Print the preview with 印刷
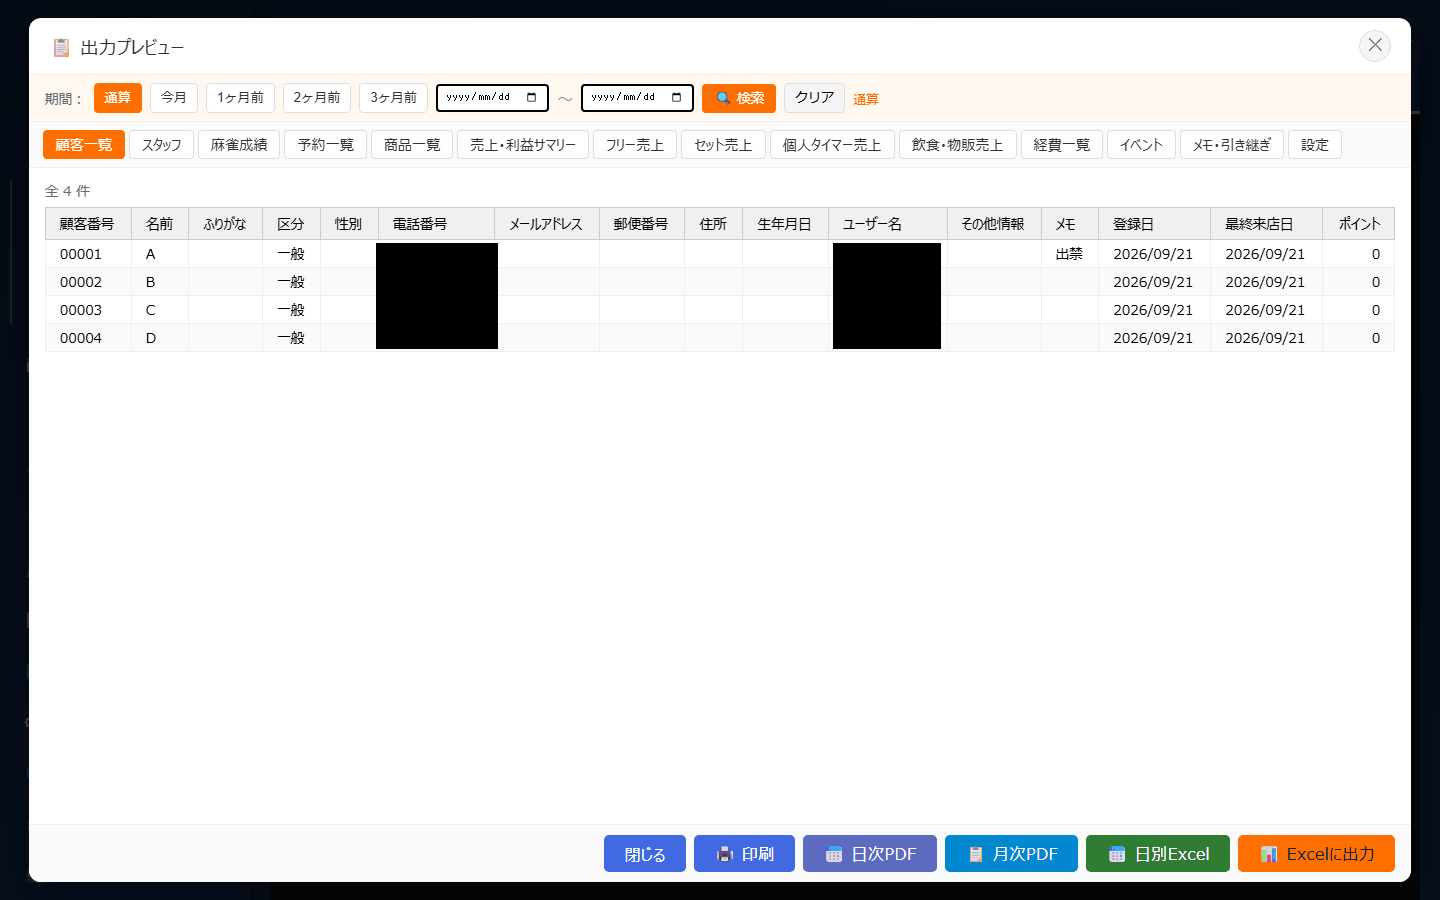Image resolution: width=1440 pixels, height=900 pixels. click(744, 854)
